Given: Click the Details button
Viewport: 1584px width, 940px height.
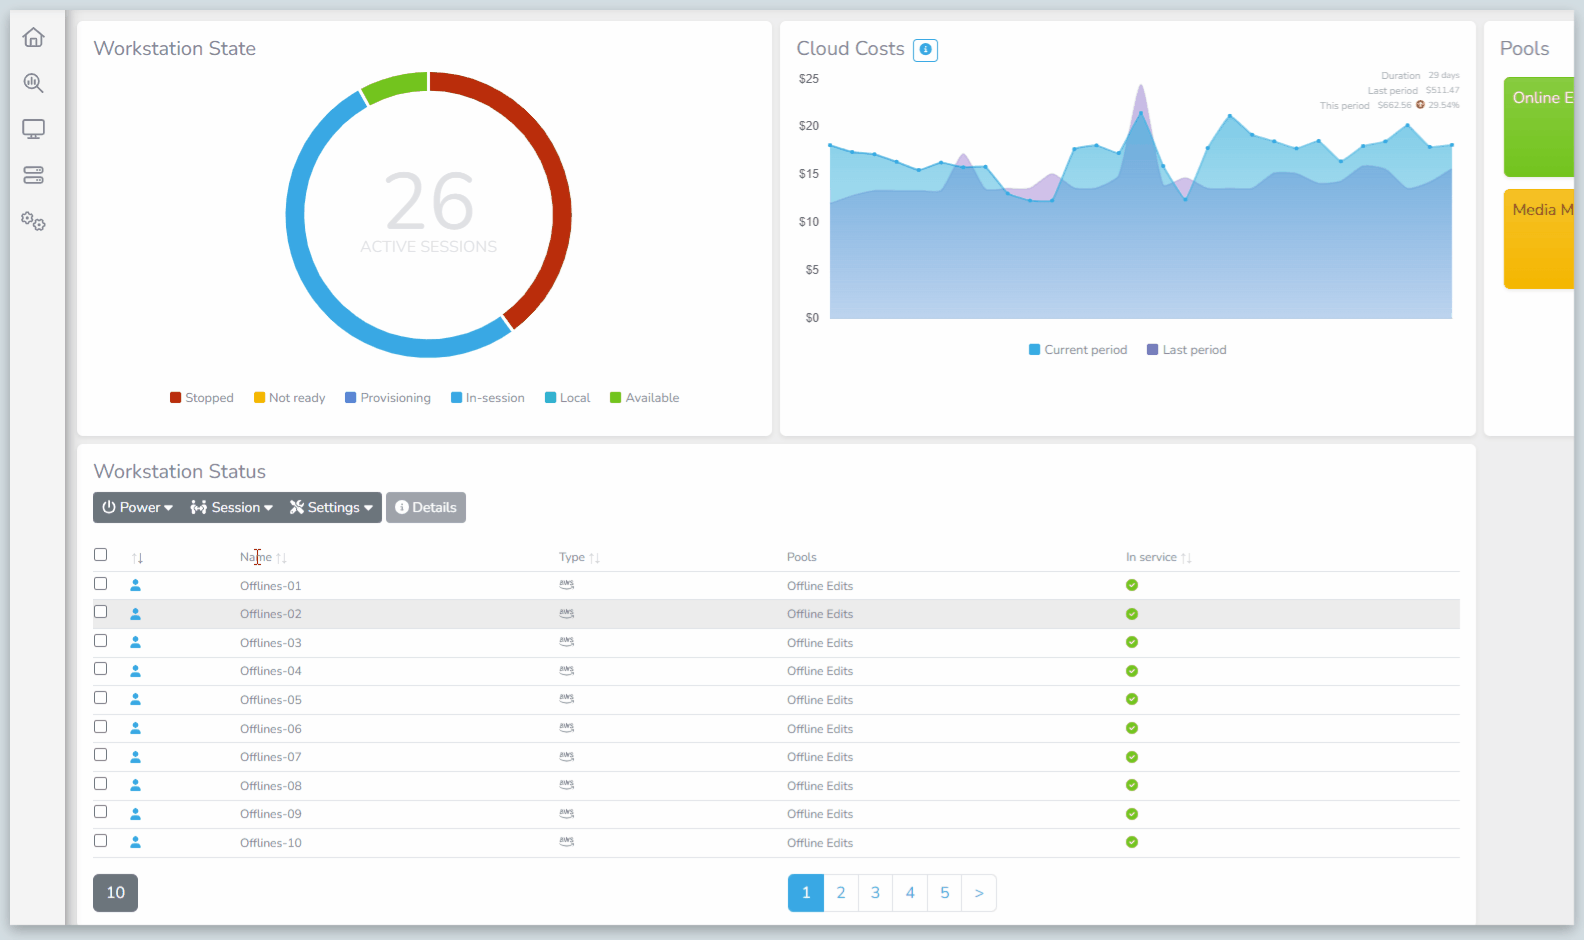Looking at the screenshot, I should tap(426, 508).
